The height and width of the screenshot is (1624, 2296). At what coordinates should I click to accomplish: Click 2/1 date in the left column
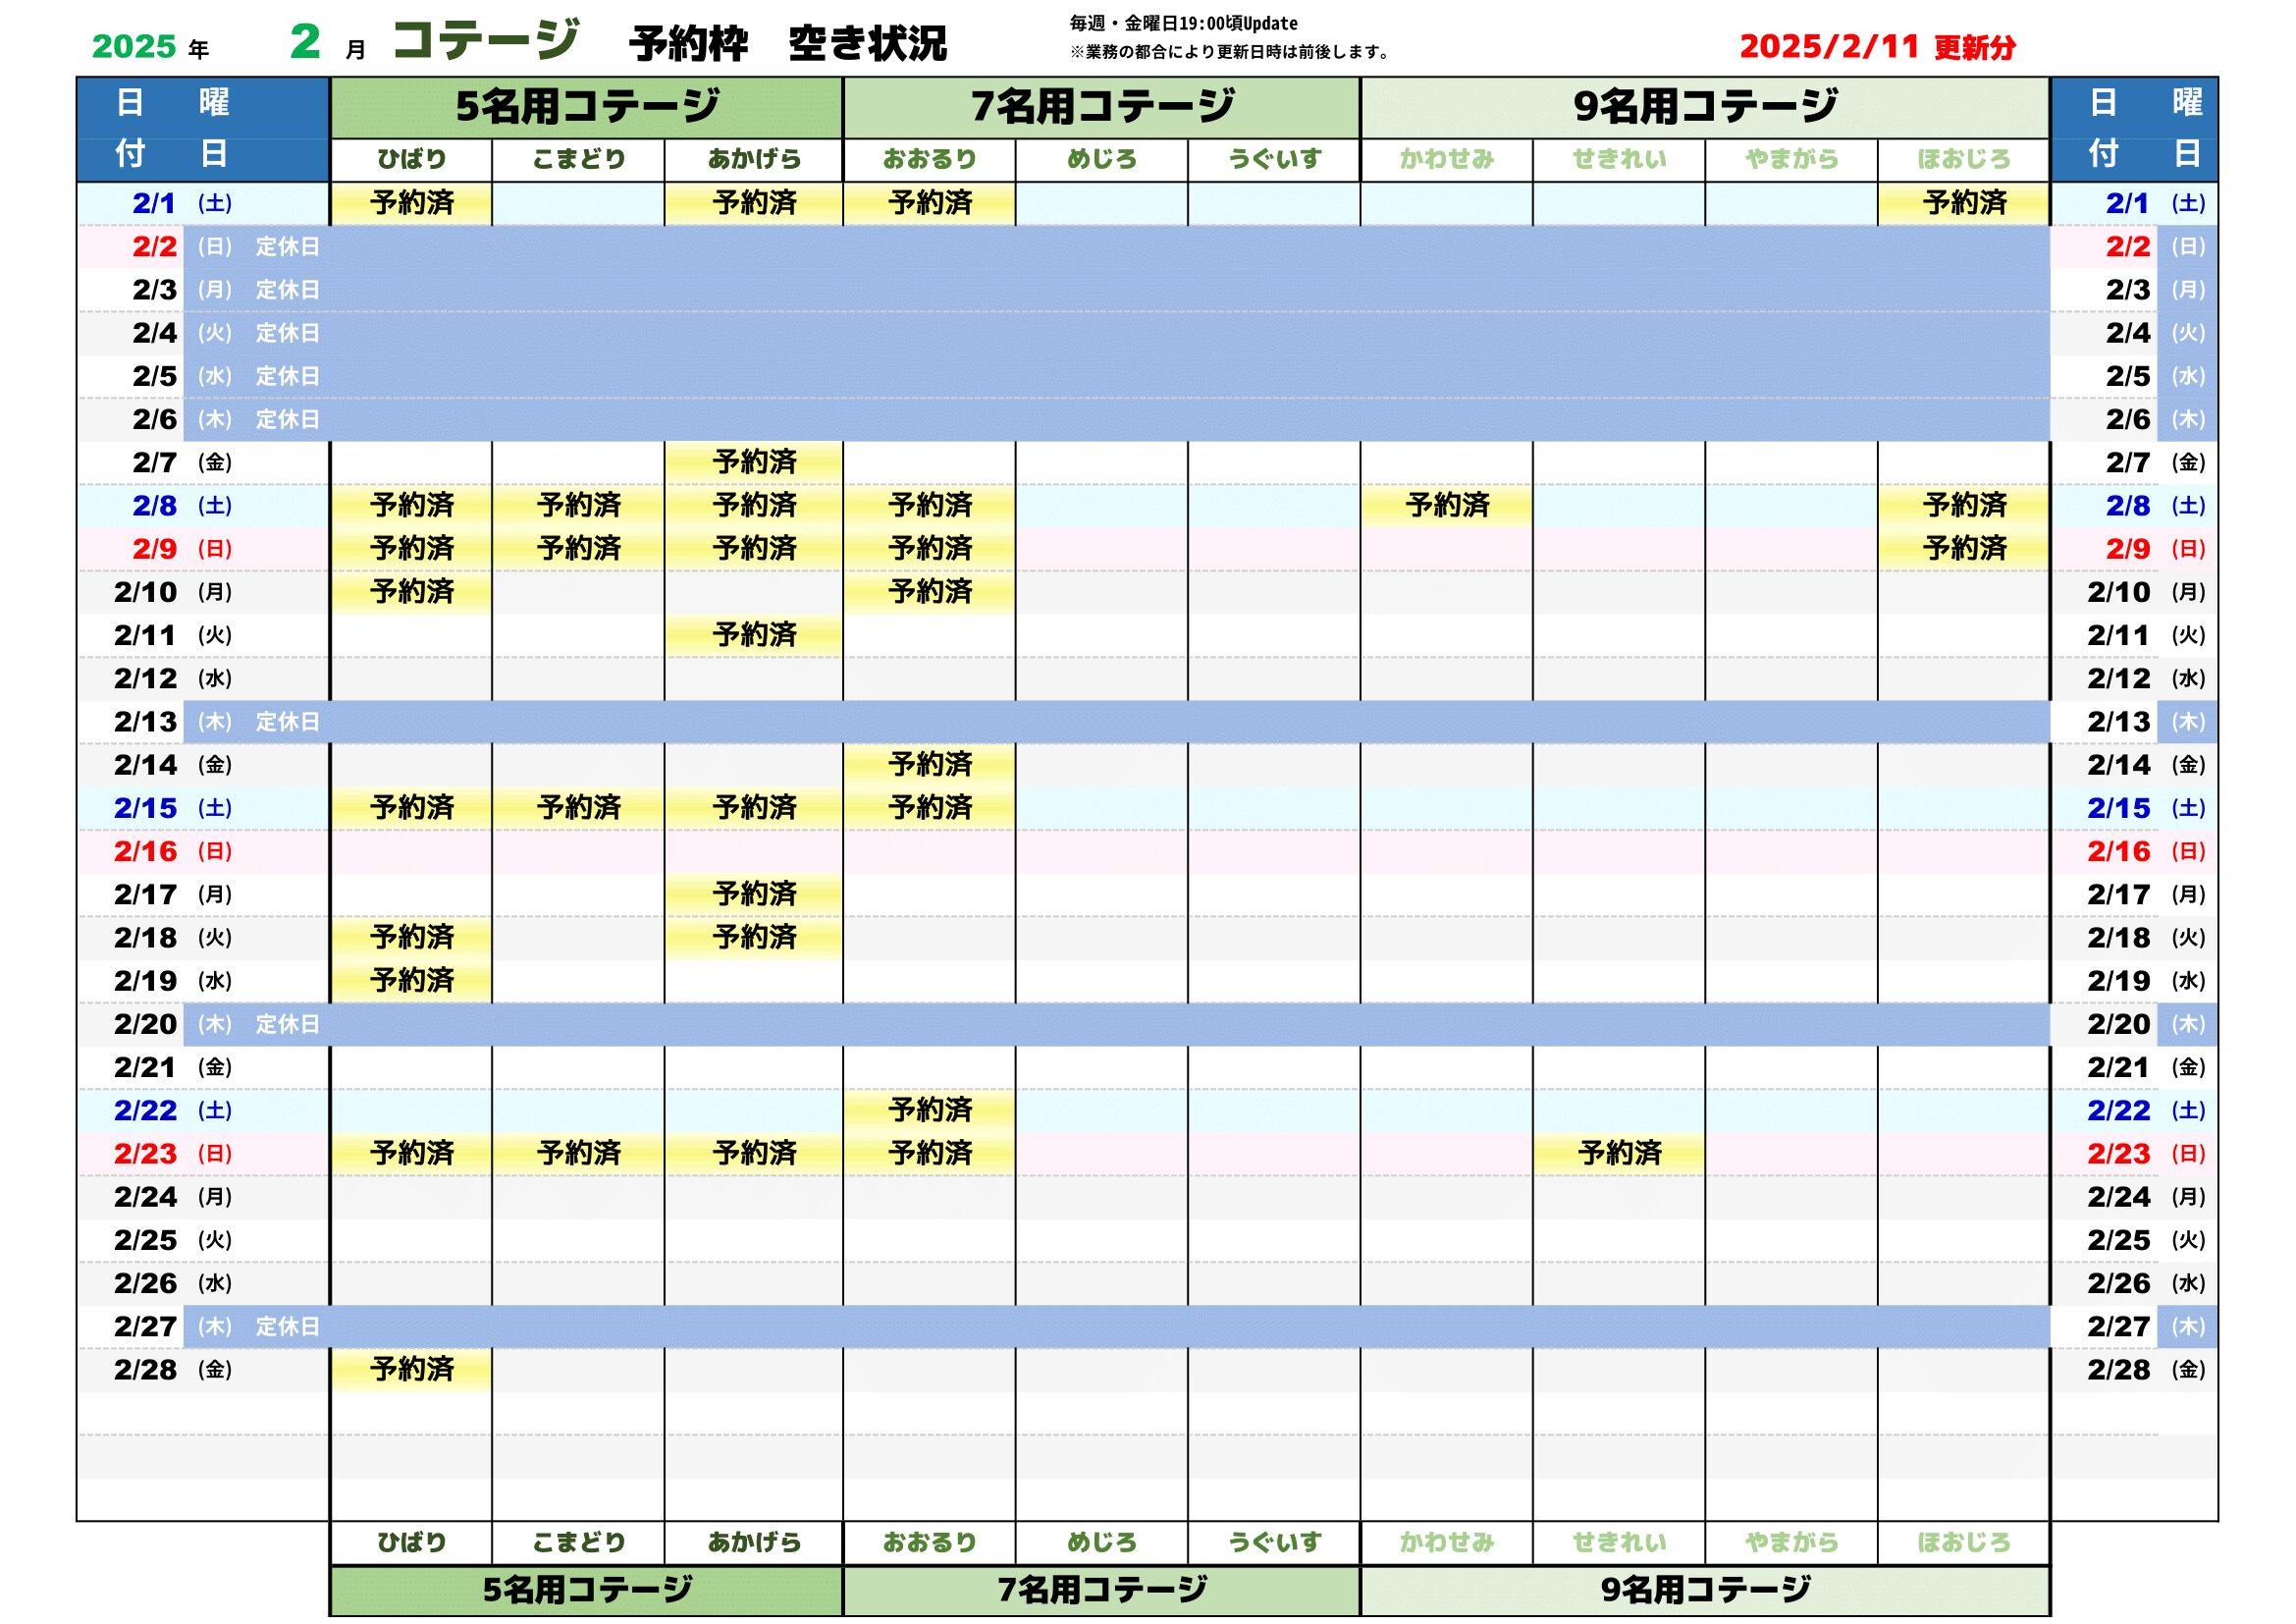click(154, 203)
